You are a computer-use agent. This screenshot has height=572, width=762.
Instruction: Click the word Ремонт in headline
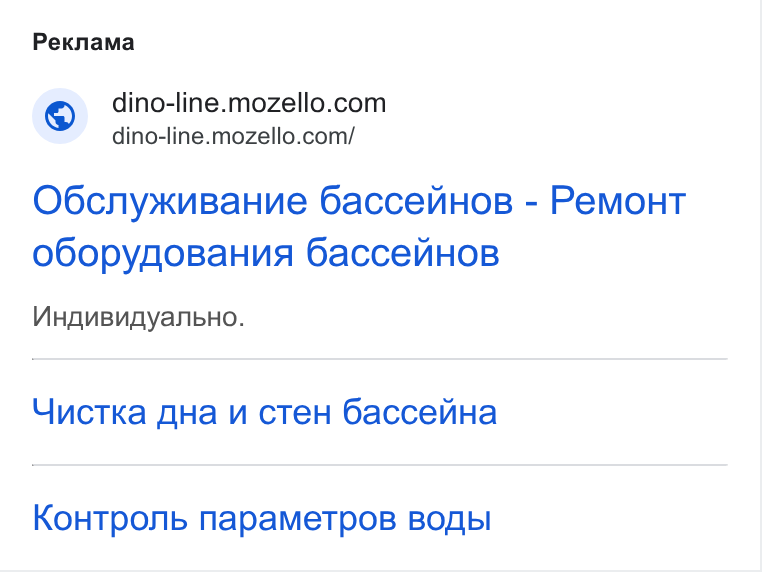(x=618, y=201)
